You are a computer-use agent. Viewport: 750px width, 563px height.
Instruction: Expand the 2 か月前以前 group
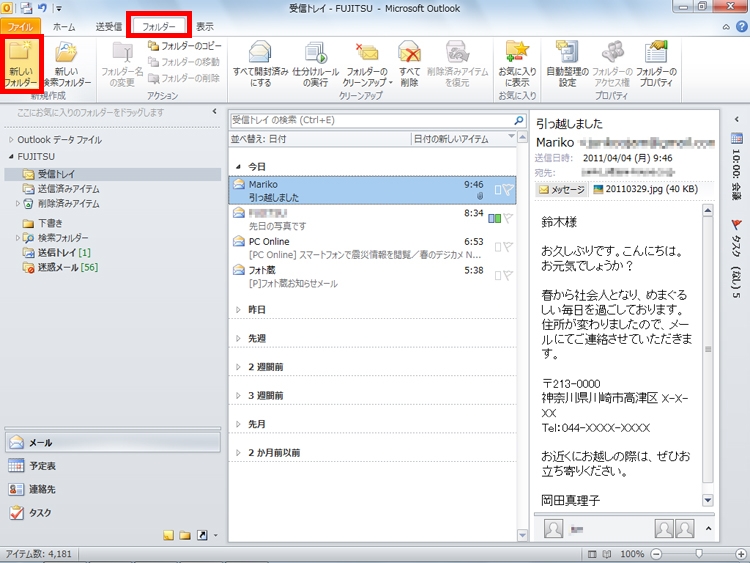click(x=238, y=453)
